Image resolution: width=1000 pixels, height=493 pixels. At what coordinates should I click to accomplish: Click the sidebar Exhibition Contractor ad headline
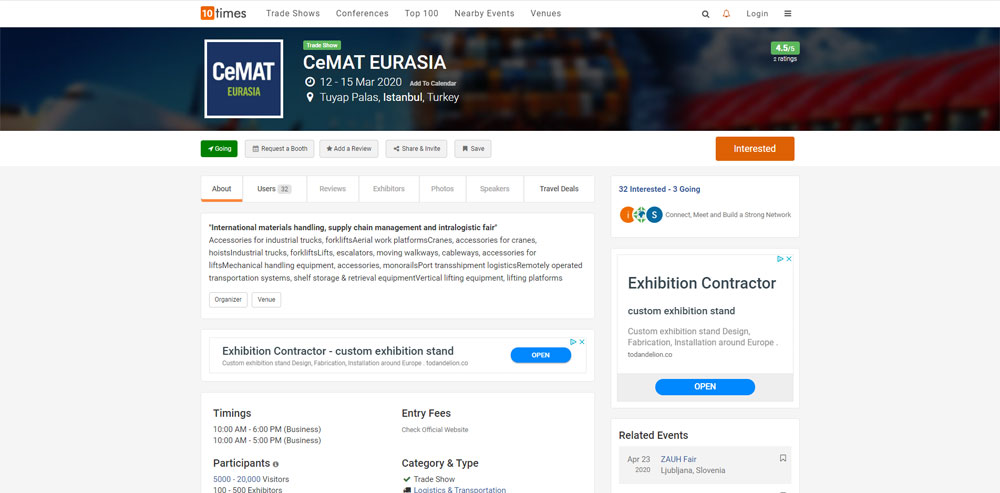pyautogui.click(x=702, y=283)
